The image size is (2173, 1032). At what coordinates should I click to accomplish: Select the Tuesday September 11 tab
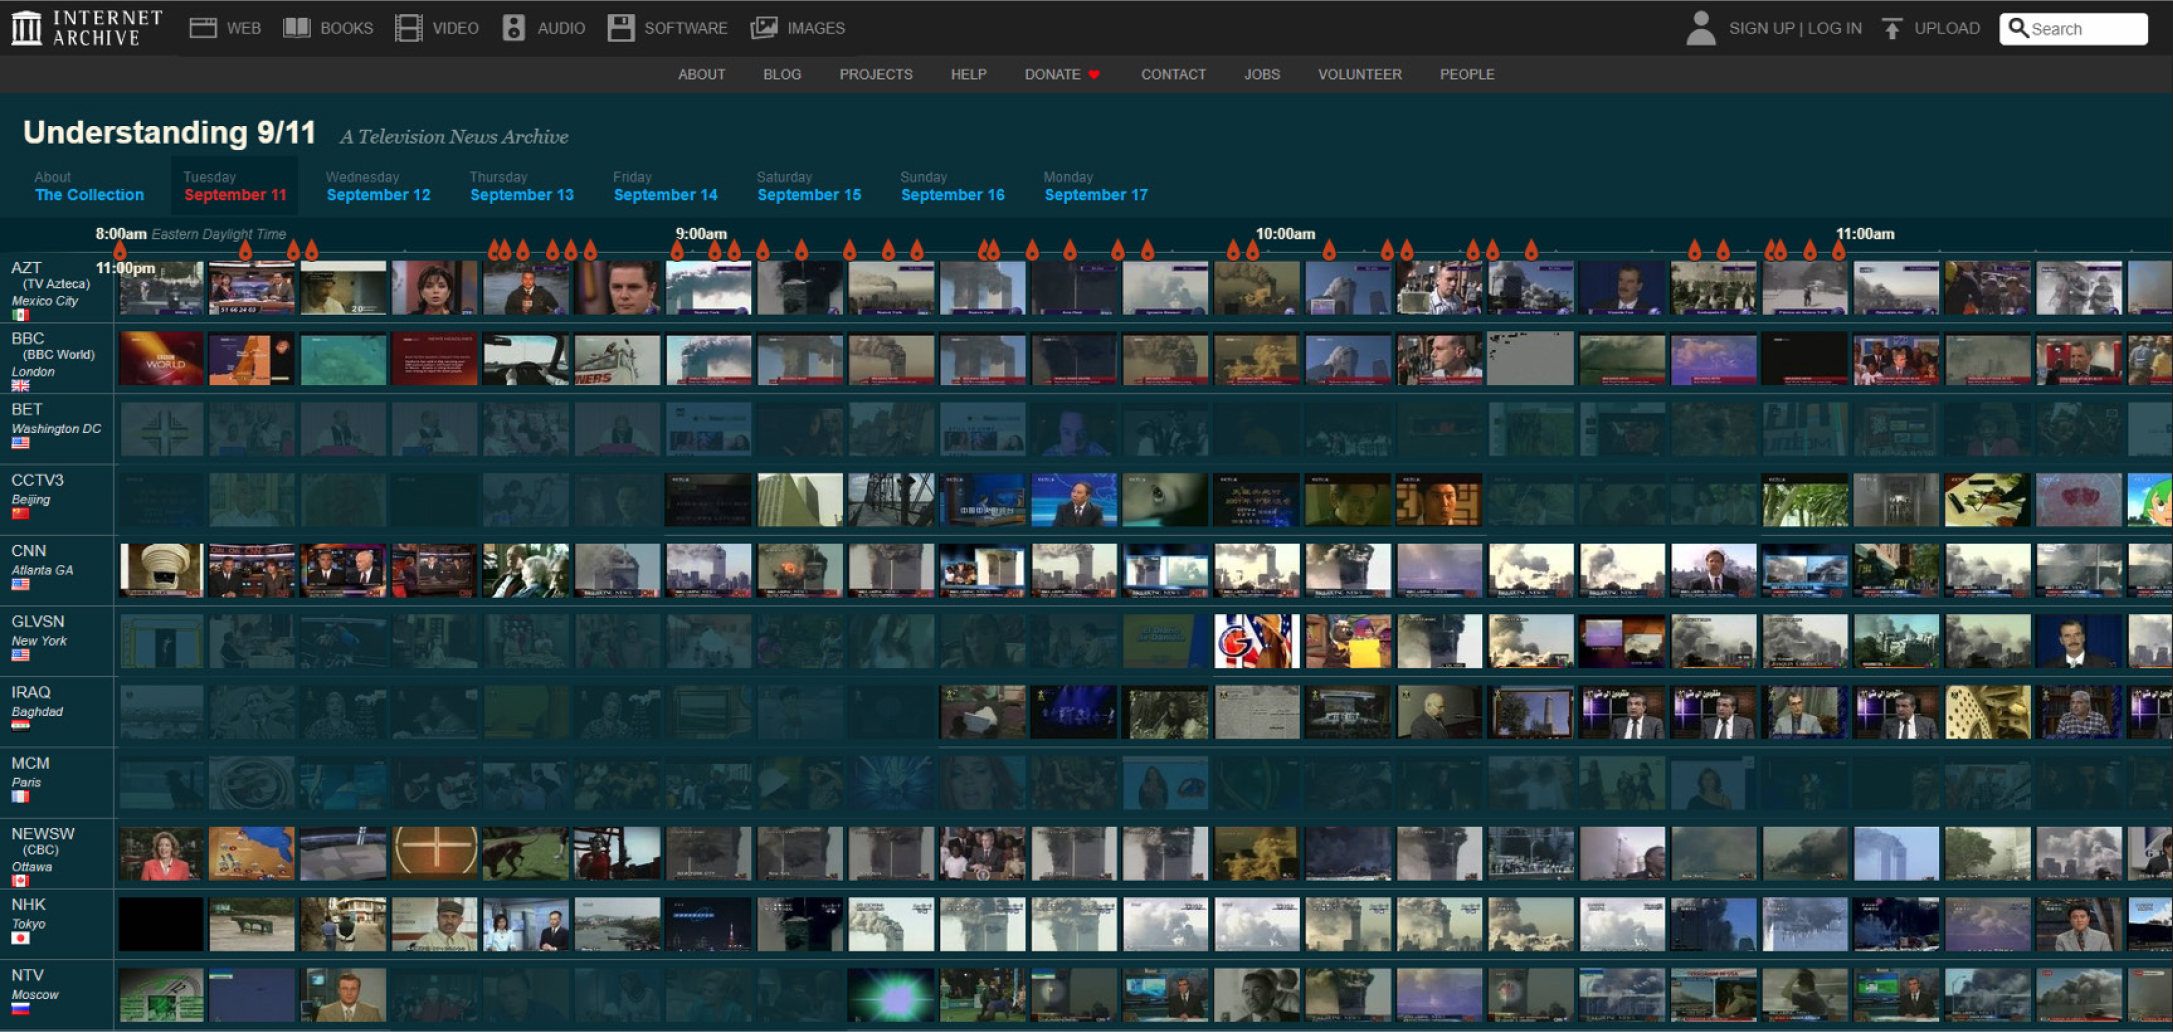coord(235,186)
